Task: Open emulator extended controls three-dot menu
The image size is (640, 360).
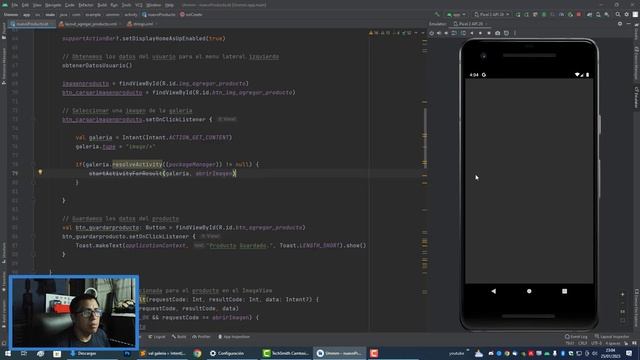Action: point(515,33)
